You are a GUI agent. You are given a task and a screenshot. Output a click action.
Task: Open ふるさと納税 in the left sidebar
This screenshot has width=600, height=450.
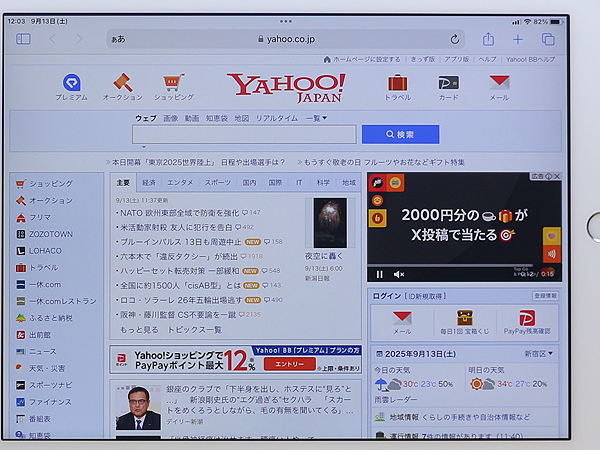click(51, 318)
